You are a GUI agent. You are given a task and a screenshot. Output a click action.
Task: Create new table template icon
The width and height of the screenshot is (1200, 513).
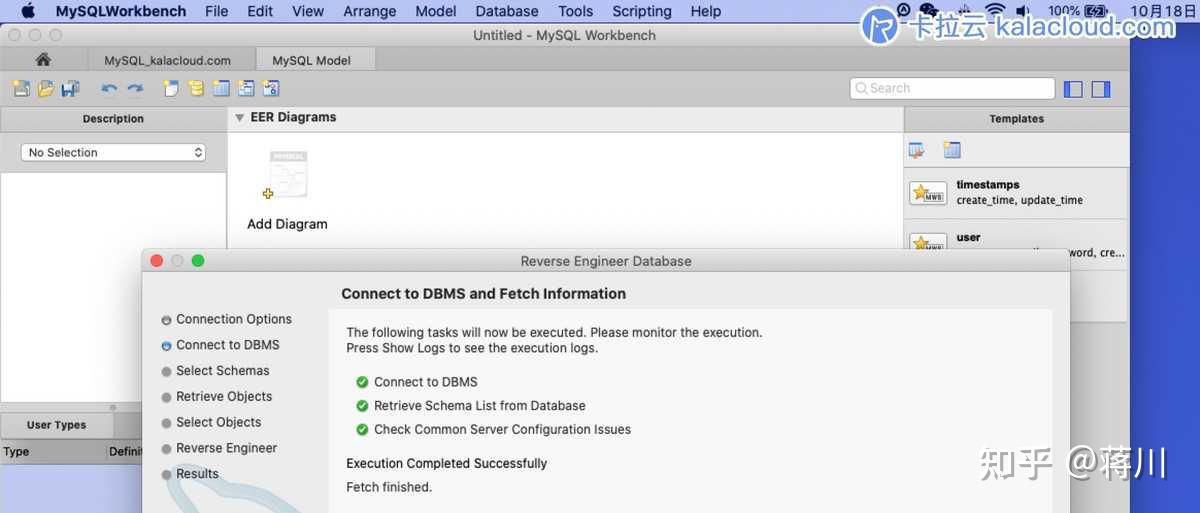[951, 151]
